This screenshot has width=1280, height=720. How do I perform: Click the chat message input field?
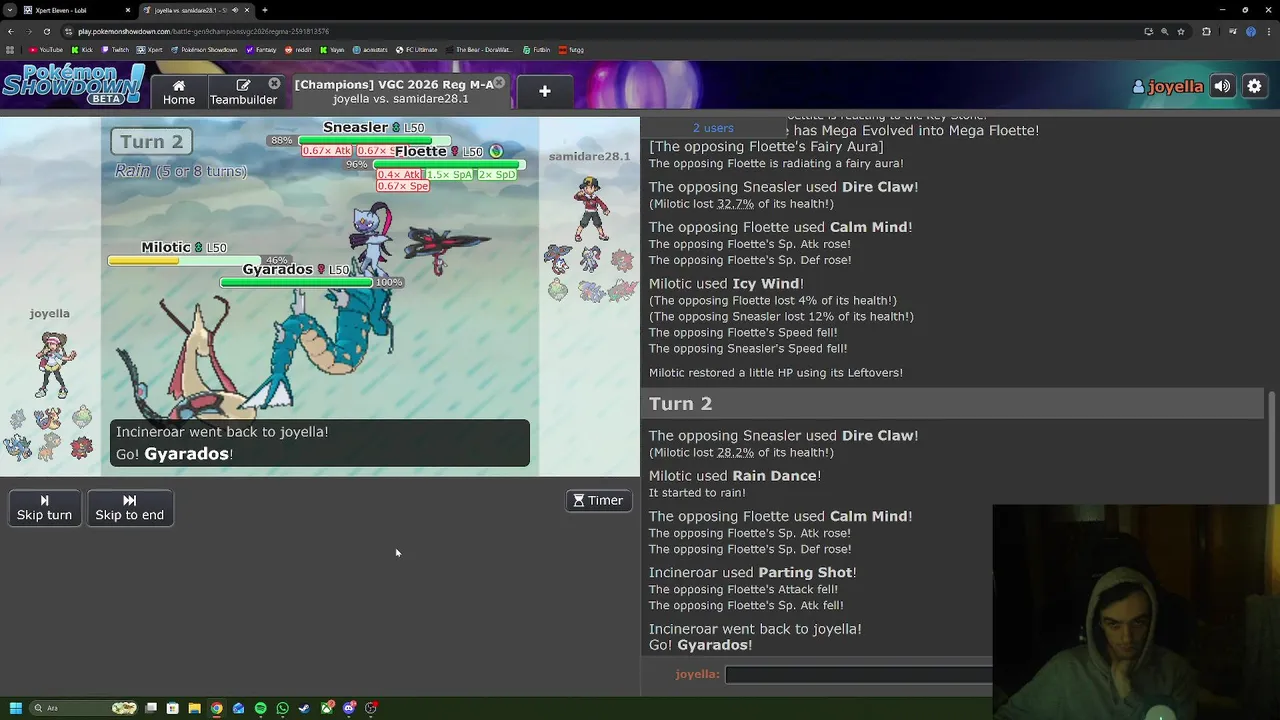pos(858,674)
